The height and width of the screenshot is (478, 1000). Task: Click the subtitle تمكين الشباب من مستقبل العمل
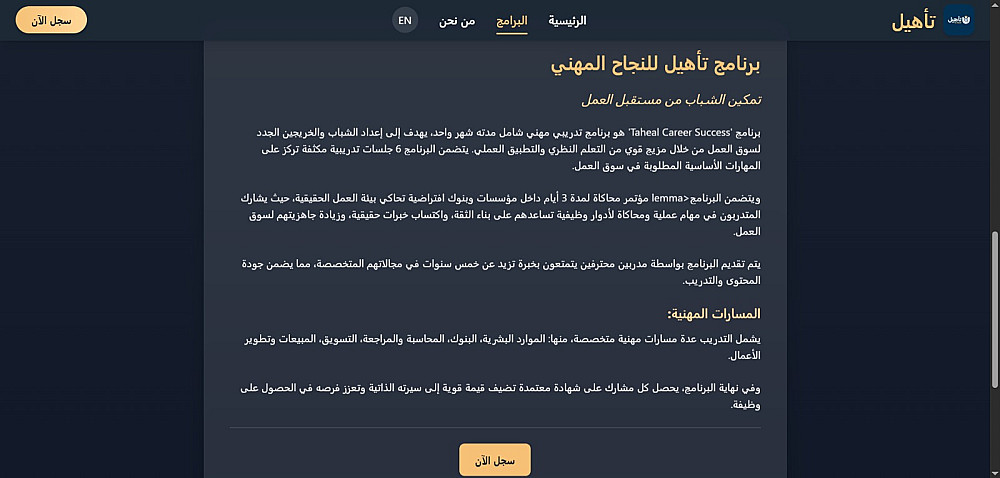tap(675, 100)
